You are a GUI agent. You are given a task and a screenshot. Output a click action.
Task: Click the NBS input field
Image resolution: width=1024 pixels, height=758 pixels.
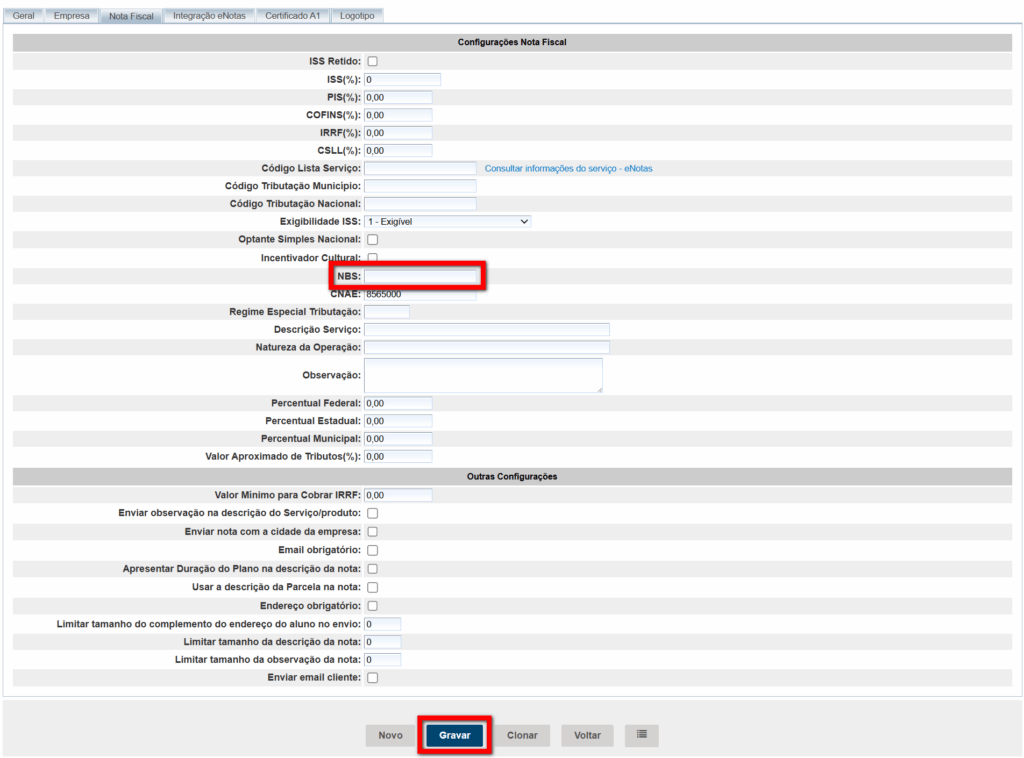point(421,276)
